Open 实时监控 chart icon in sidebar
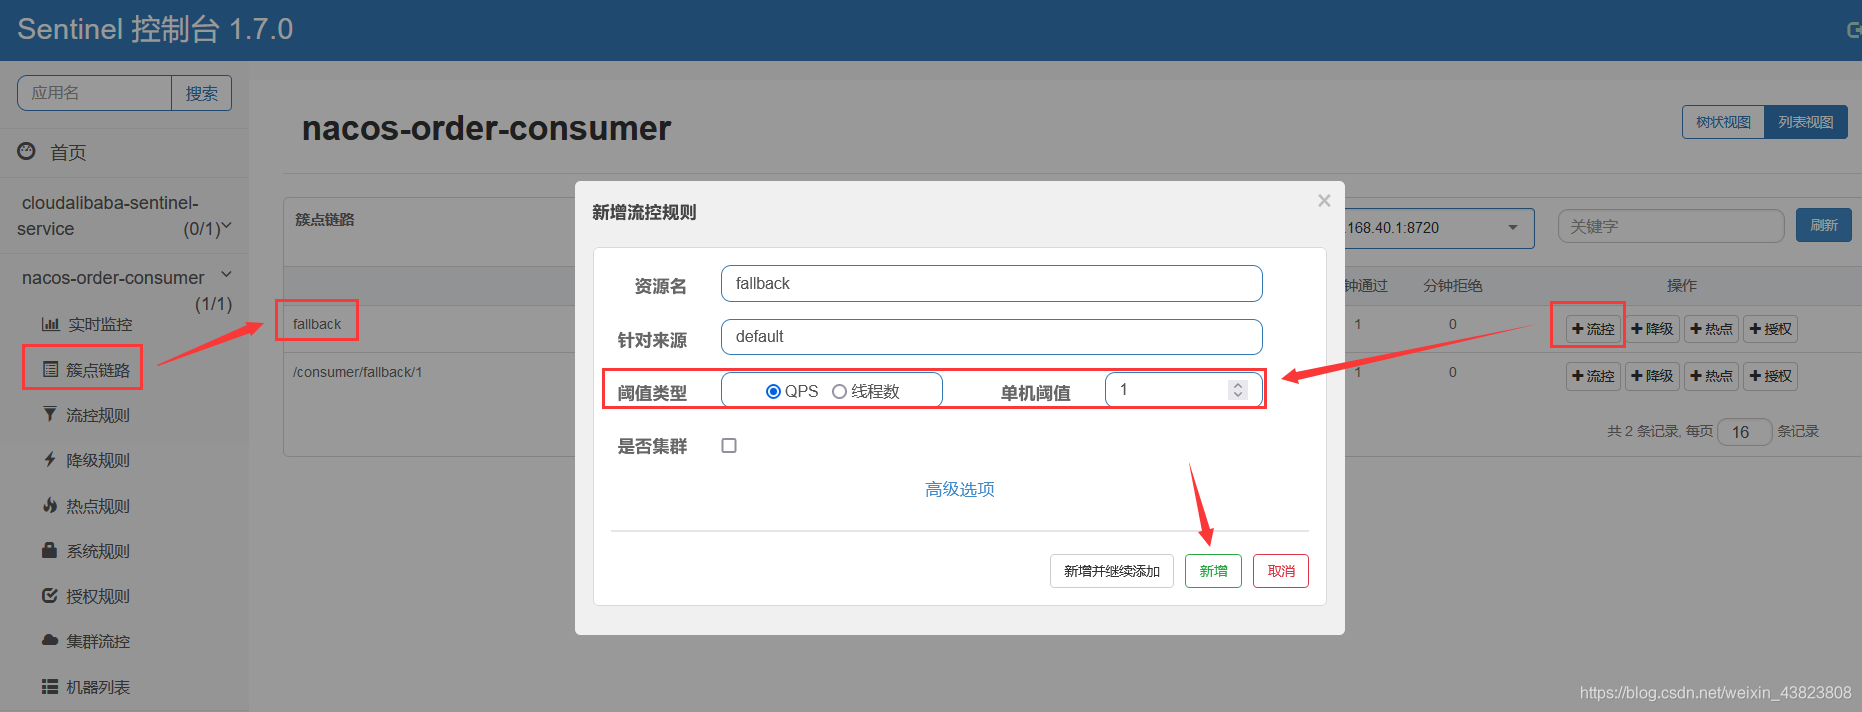Image resolution: width=1862 pixels, height=712 pixels. pyautogui.click(x=50, y=324)
